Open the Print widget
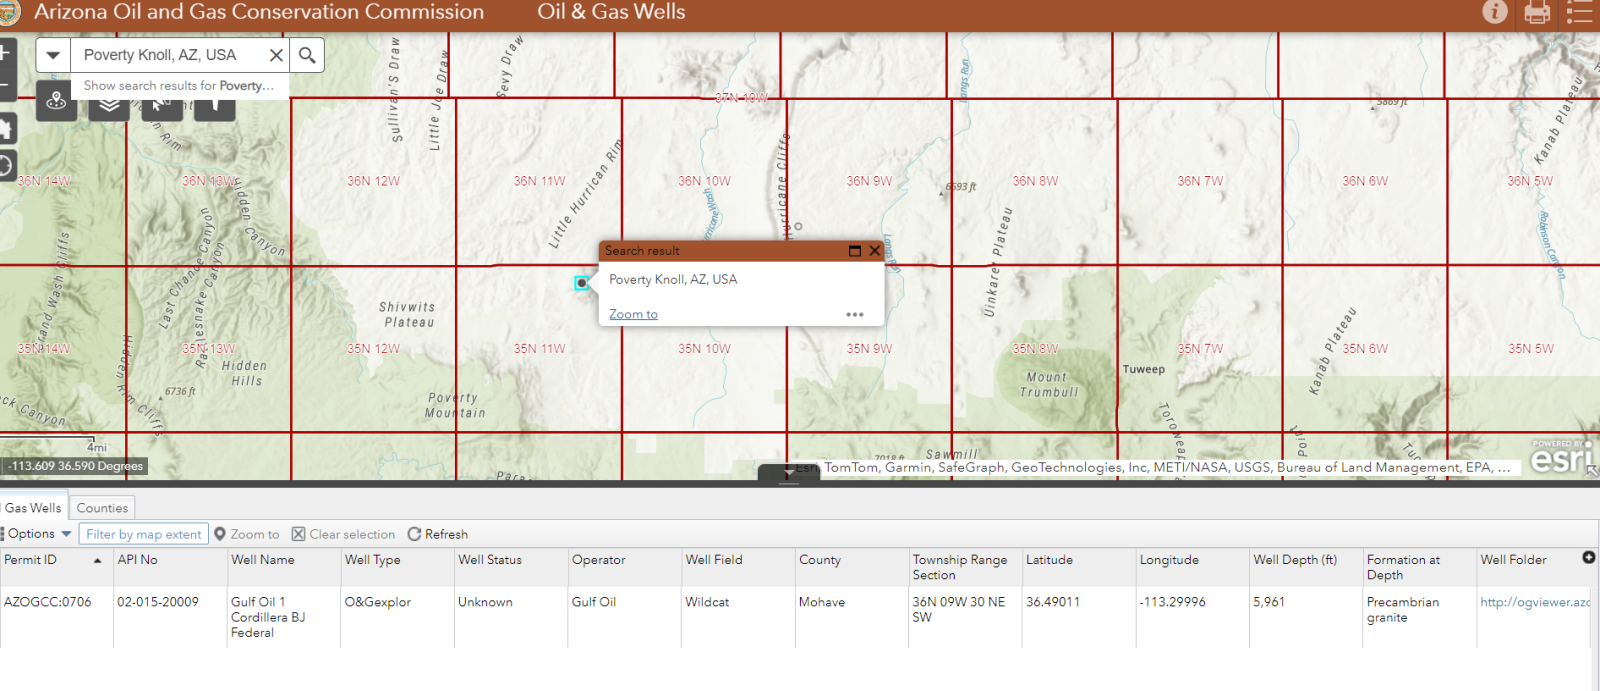1600x691 pixels. tap(1537, 12)
